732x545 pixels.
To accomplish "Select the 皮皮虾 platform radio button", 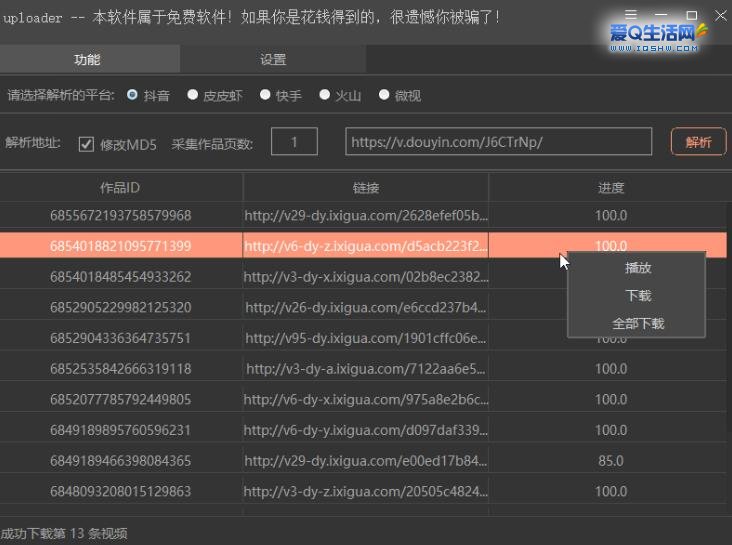I will coord(192,95).
